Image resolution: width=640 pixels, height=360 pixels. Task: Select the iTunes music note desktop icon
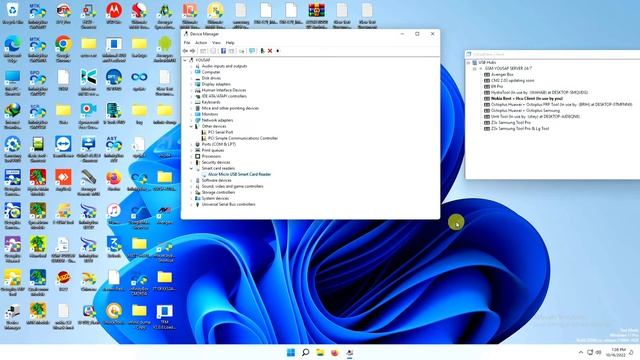(x=114, y=214)
